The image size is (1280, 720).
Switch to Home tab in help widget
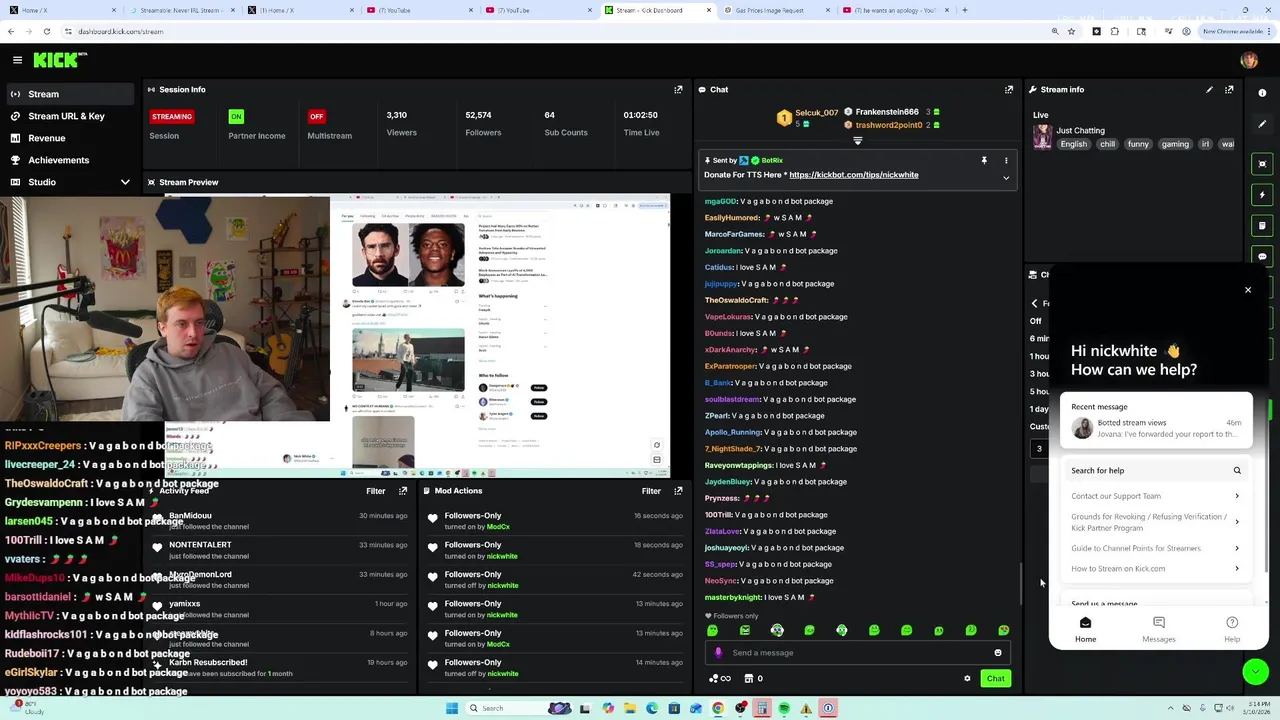[1085, 630]
